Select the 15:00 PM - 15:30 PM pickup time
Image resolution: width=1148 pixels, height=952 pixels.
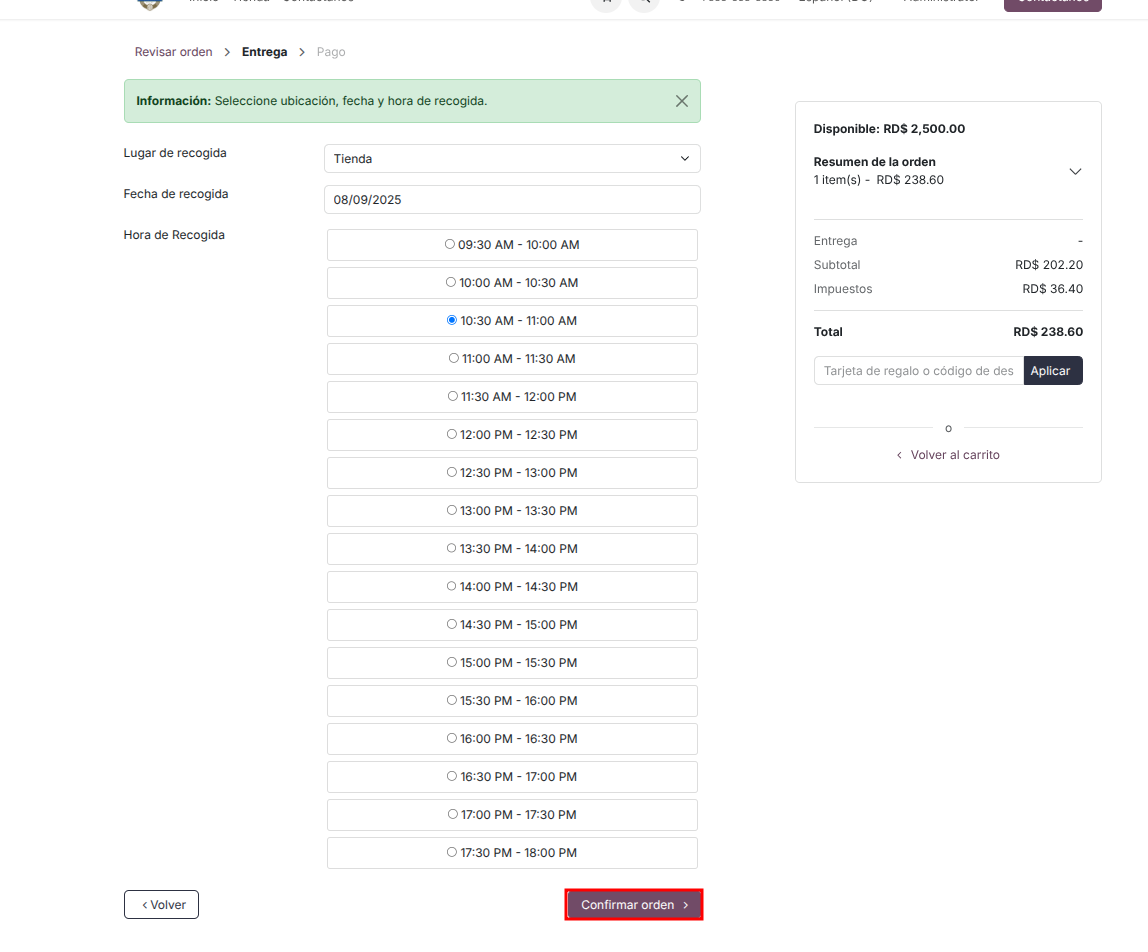coord(452,662)
